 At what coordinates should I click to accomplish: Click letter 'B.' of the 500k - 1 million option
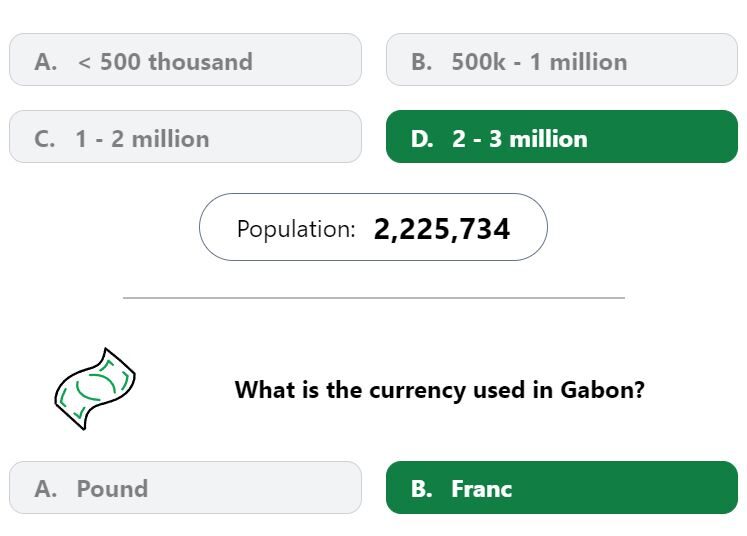point(422,62)
